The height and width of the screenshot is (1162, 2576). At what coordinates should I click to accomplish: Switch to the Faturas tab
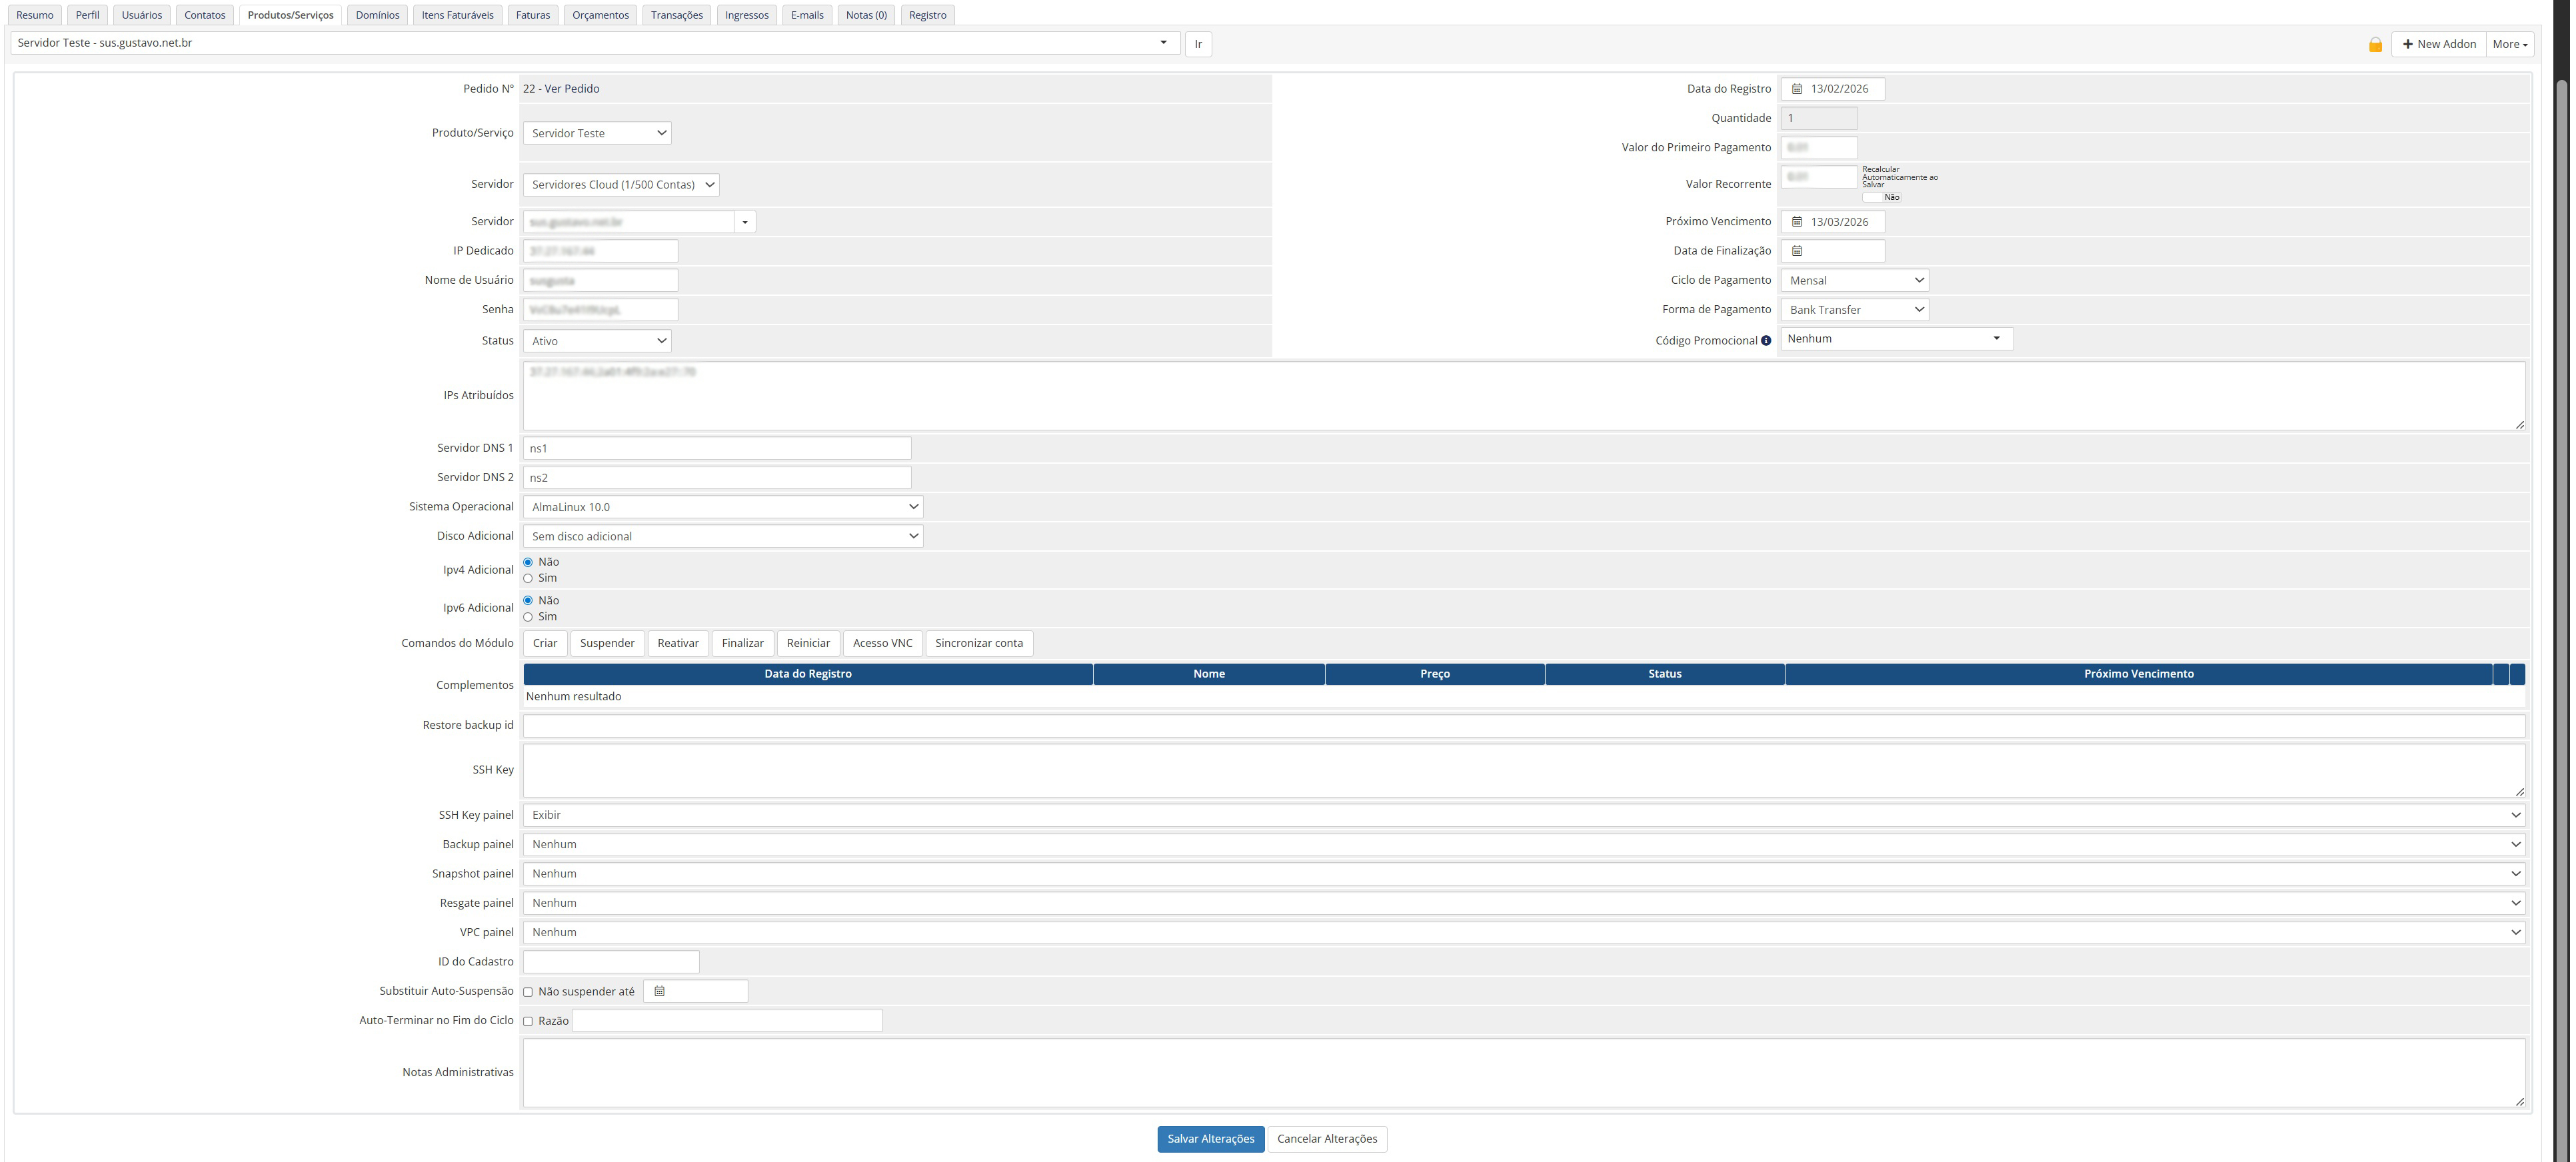[x=533, y=15]
